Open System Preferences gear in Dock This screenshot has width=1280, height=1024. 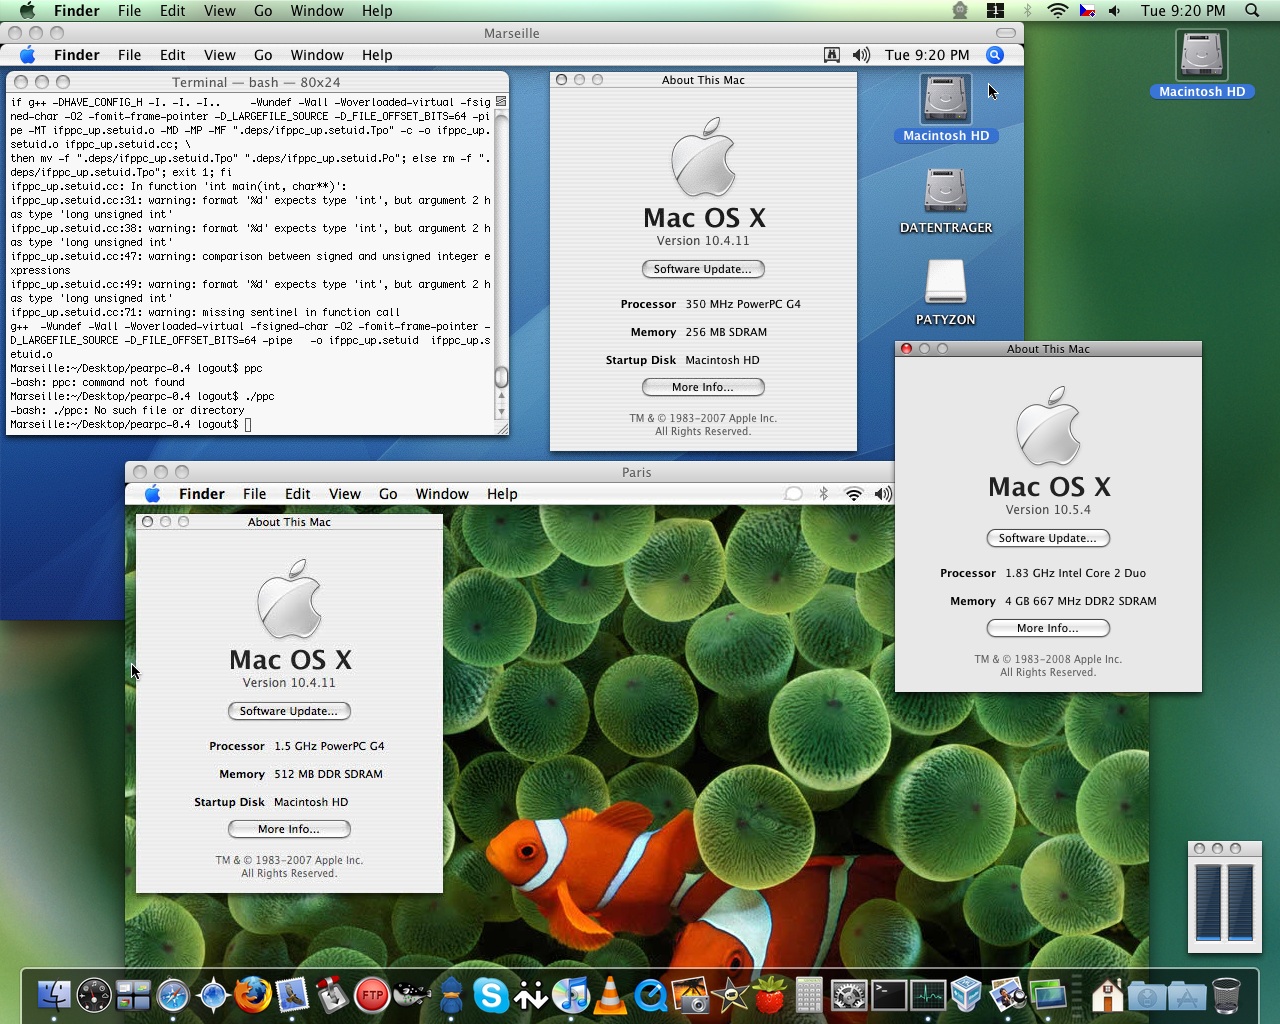pos(849,995)
